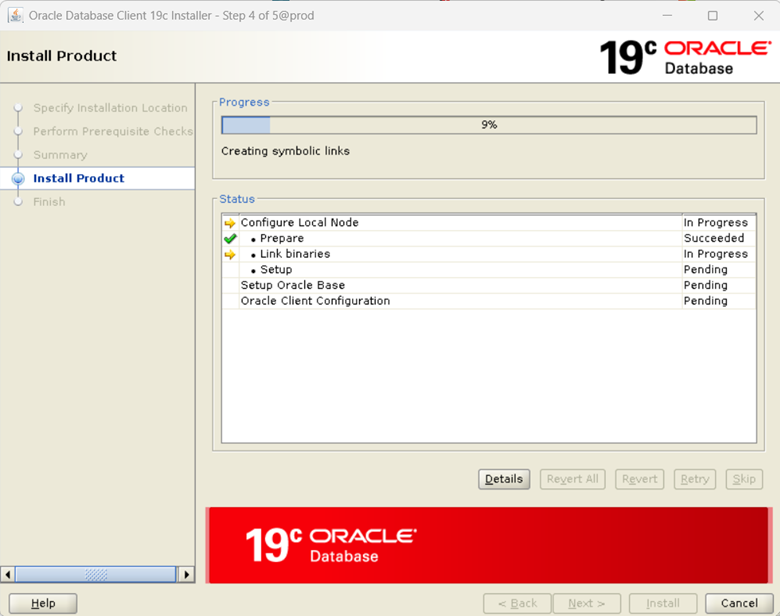This screenshot has width=780, height=616.
Task: Click the Java installer icon in title bar
Action: (15, 15)
